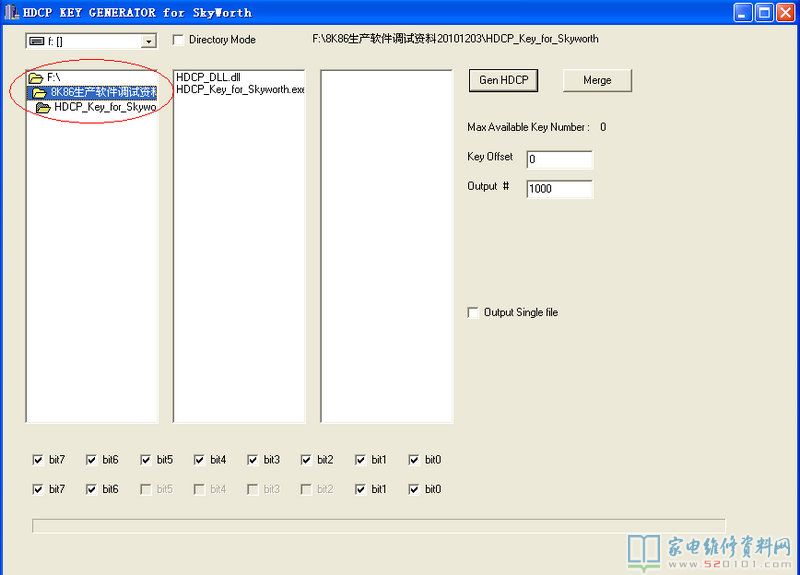Uncheck bit0 in the first row
The width and height of the screenshot is (800, 575).
[x=414, y=460]
